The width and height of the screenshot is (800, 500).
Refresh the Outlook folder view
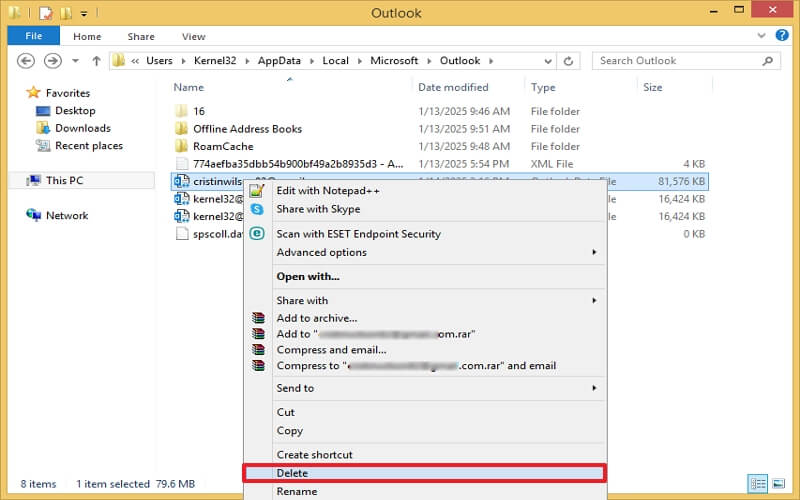[x=568, y=61]
